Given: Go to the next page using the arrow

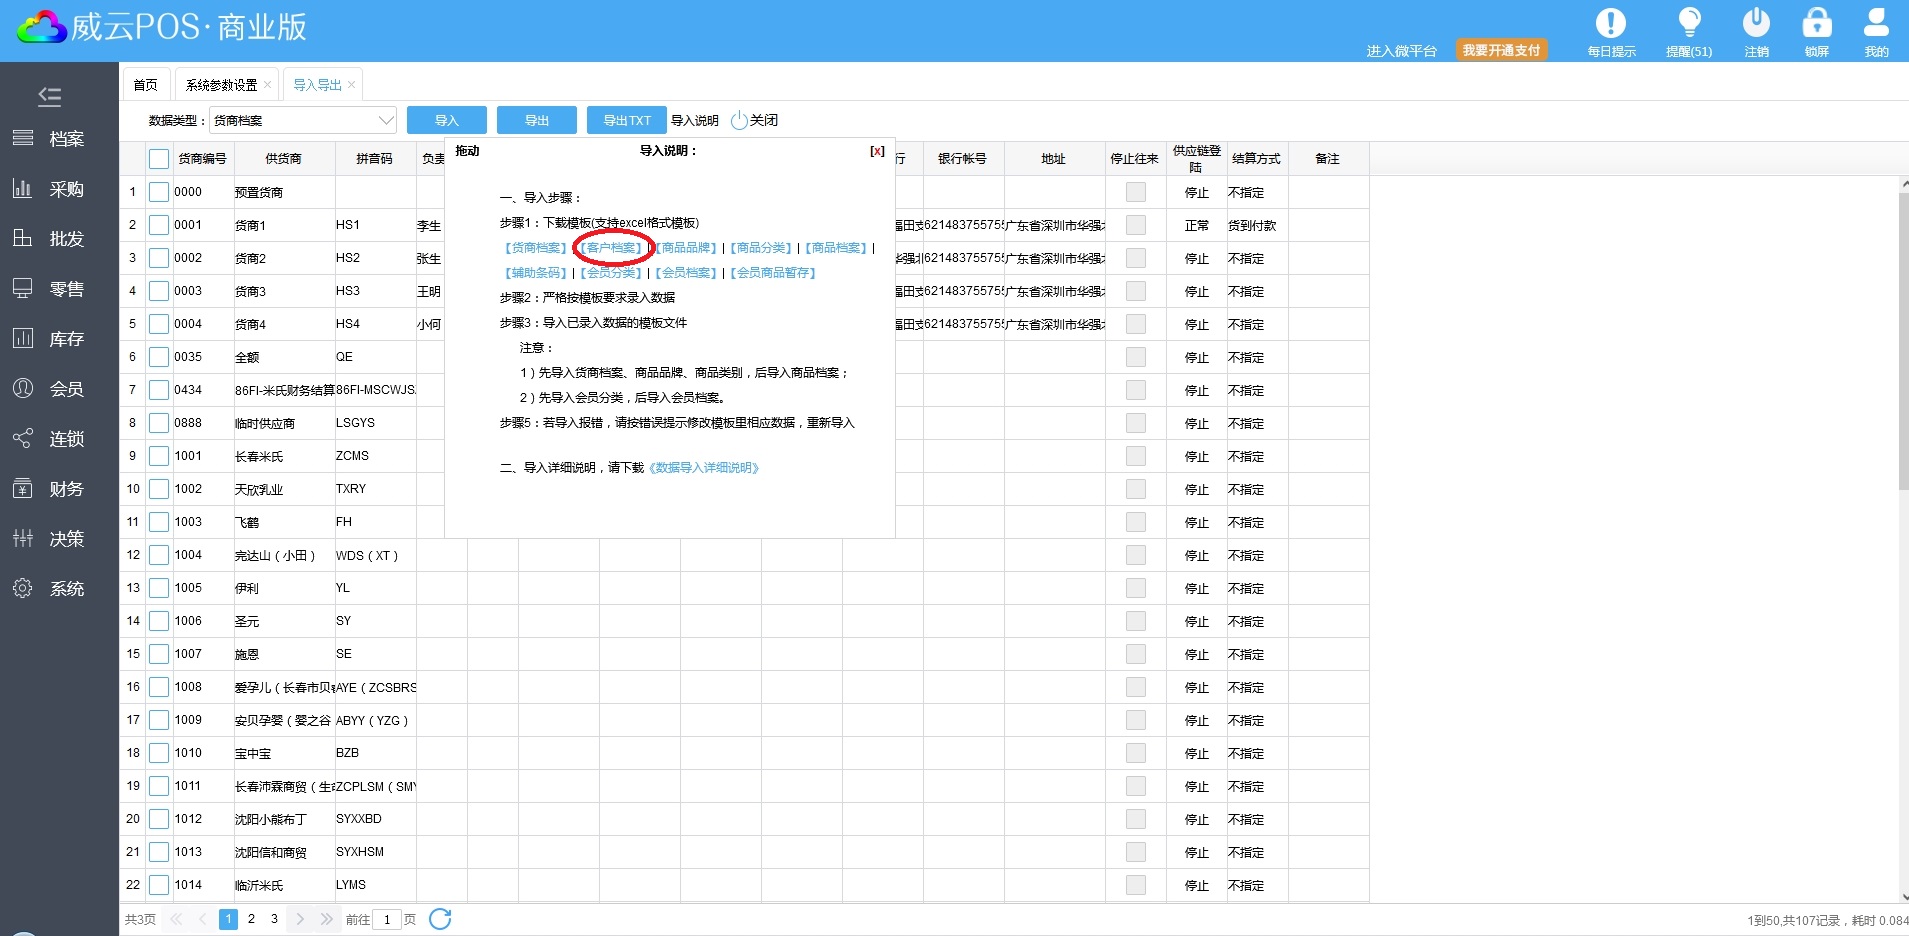Looking at the screenshot, I should pos(299,919).
